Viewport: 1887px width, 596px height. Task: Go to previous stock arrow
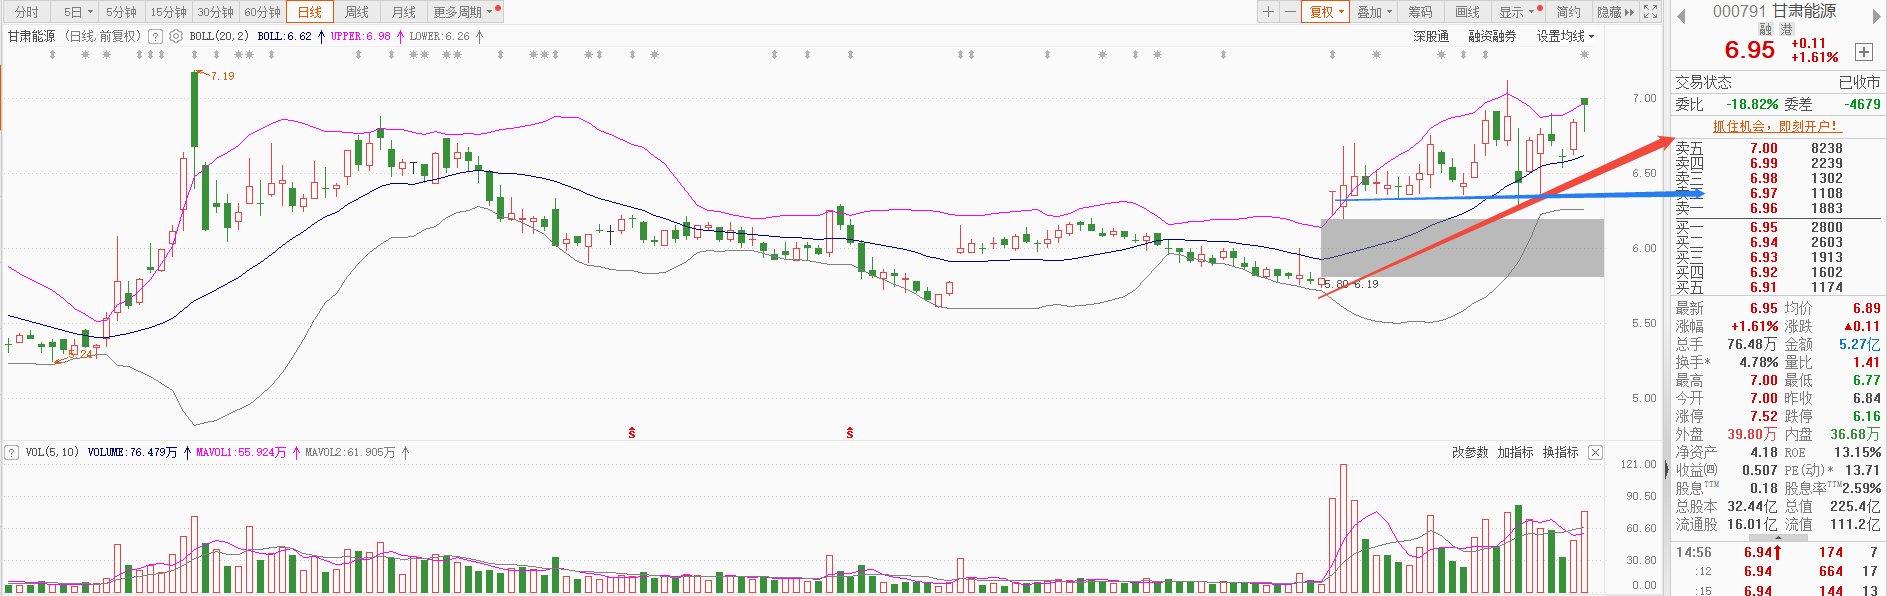coord(1681,15)
